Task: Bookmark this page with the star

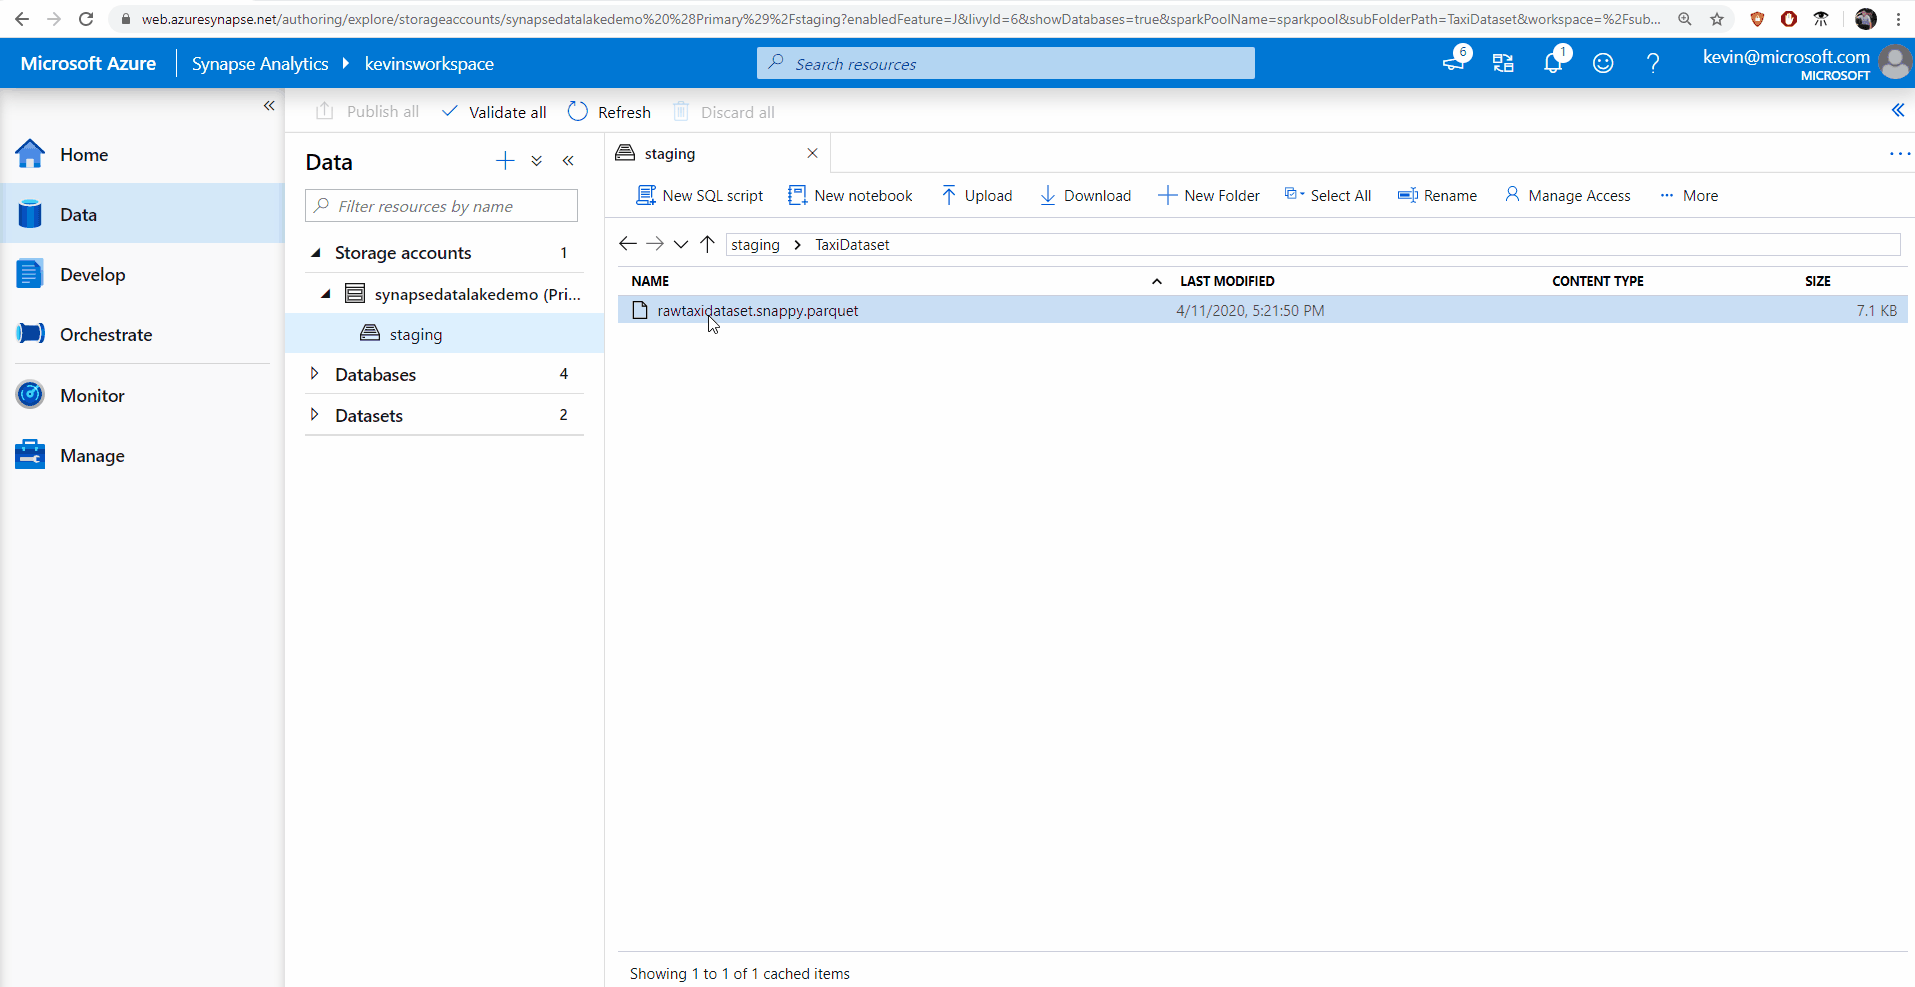Action: pos(1717,19)
